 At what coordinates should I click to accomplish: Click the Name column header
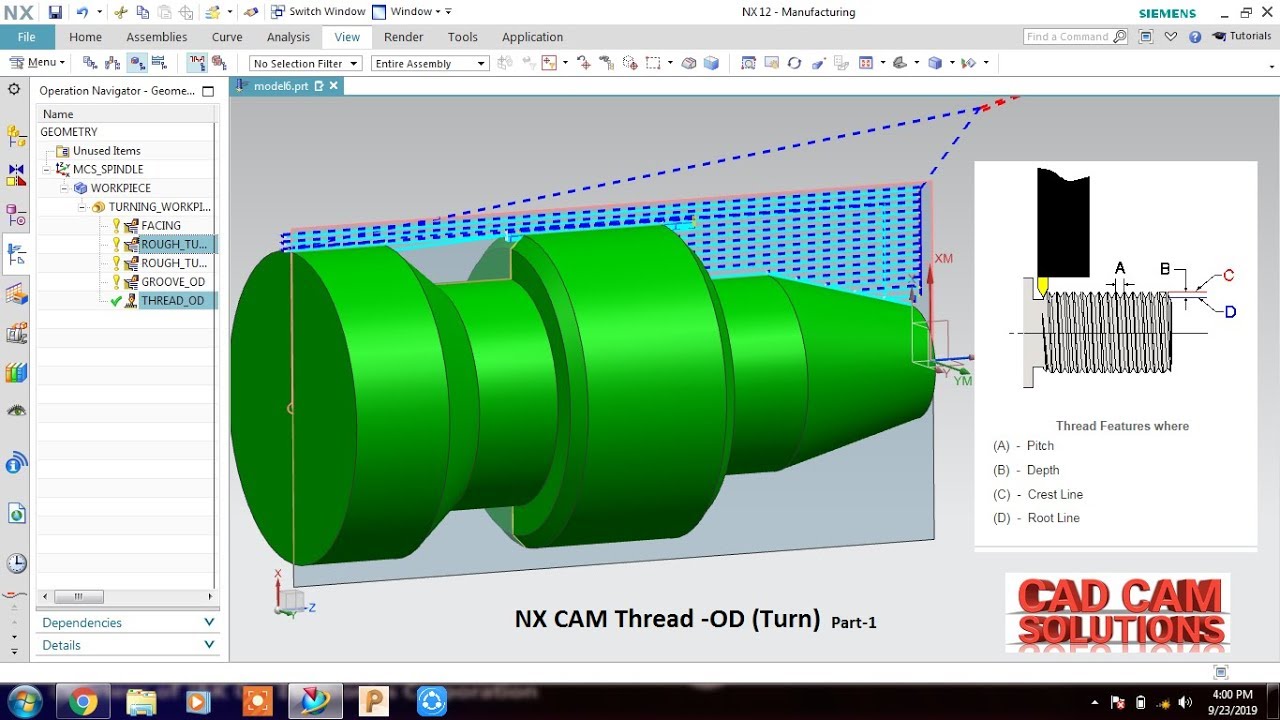tap(125, 114)
